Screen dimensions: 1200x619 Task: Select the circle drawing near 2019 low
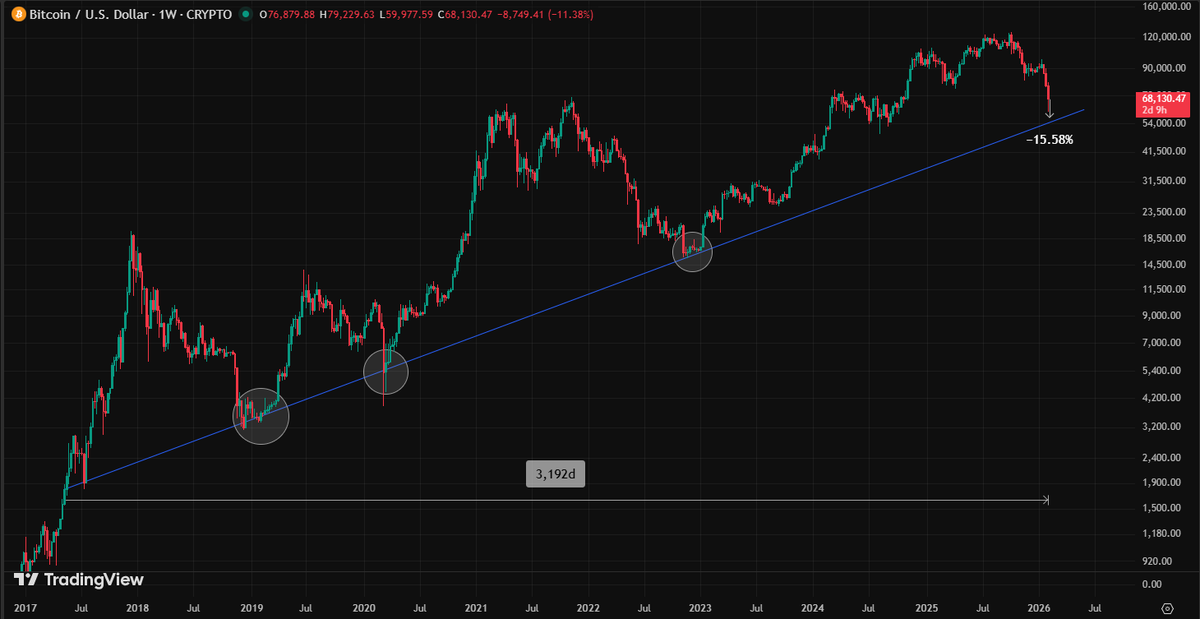pos(261,416)
